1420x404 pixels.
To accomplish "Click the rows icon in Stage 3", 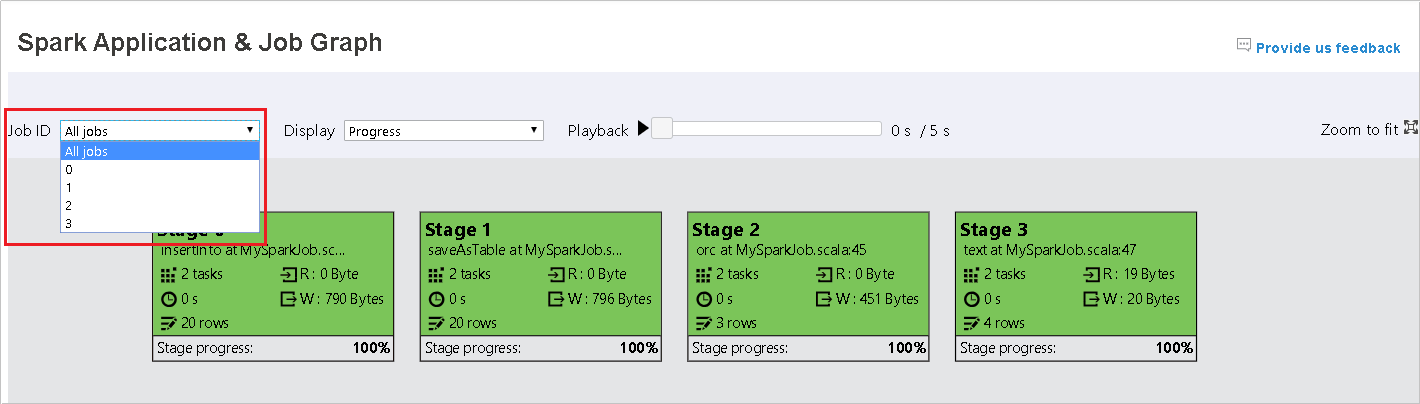I will (x=972, y=323).
